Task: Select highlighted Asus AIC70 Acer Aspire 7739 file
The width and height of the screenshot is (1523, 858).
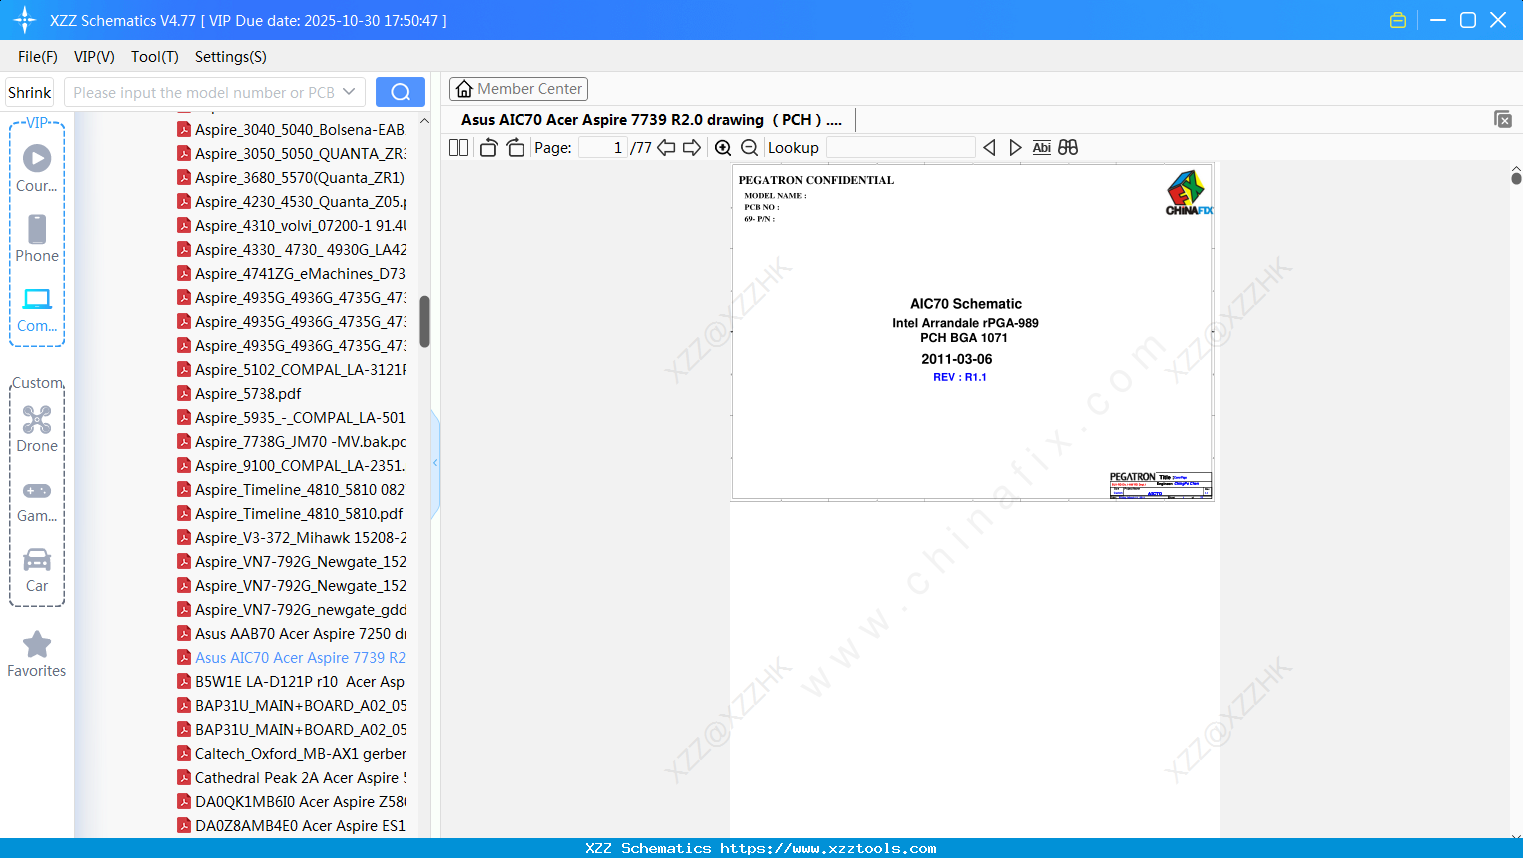Action: pyautogui.click(x=292, y=657)
